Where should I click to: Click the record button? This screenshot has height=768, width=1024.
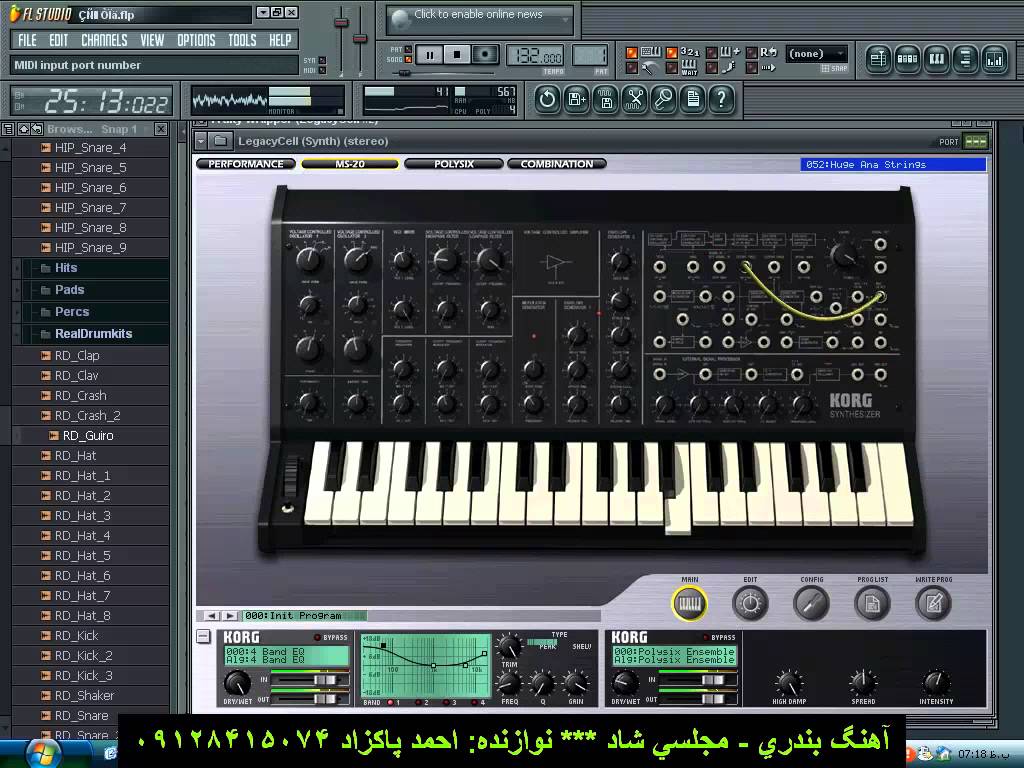485,55
